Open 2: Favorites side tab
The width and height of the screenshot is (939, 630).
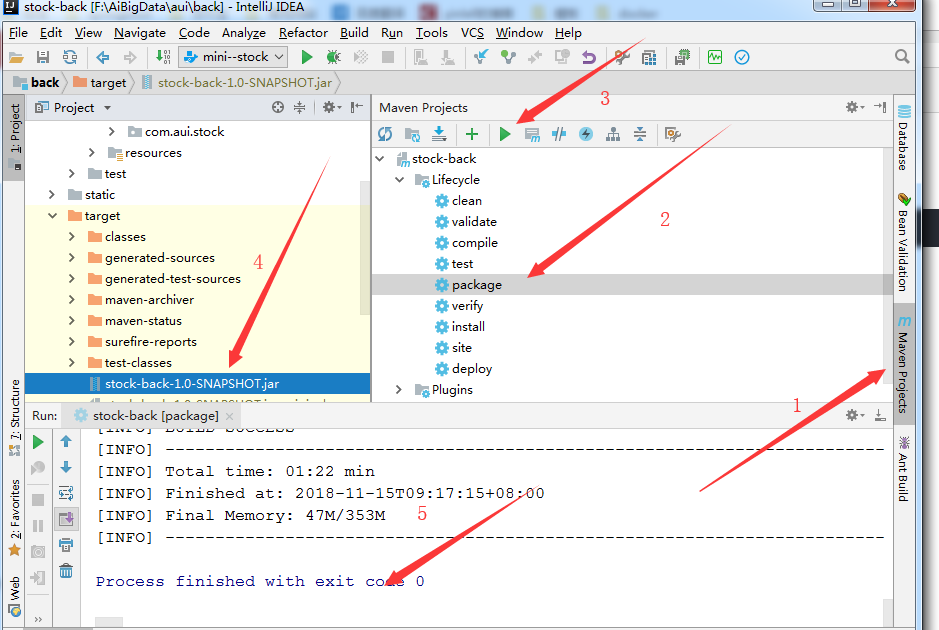click(x=15, y=517)
